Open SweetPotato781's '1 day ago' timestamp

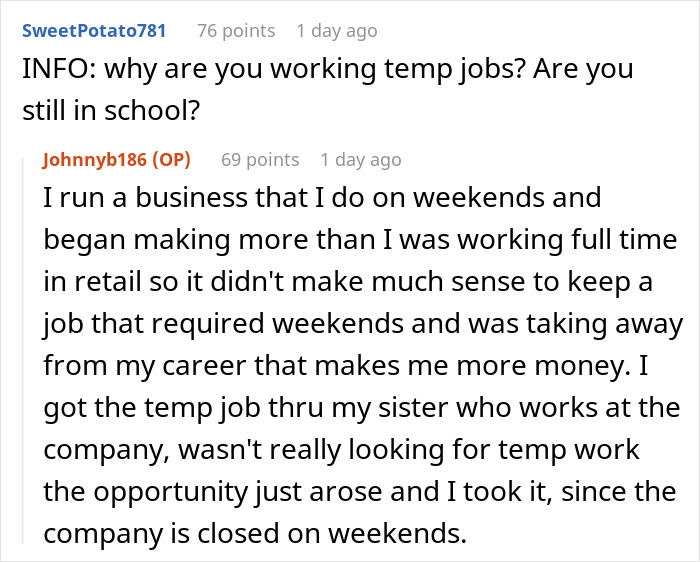[x=337, y=31]
